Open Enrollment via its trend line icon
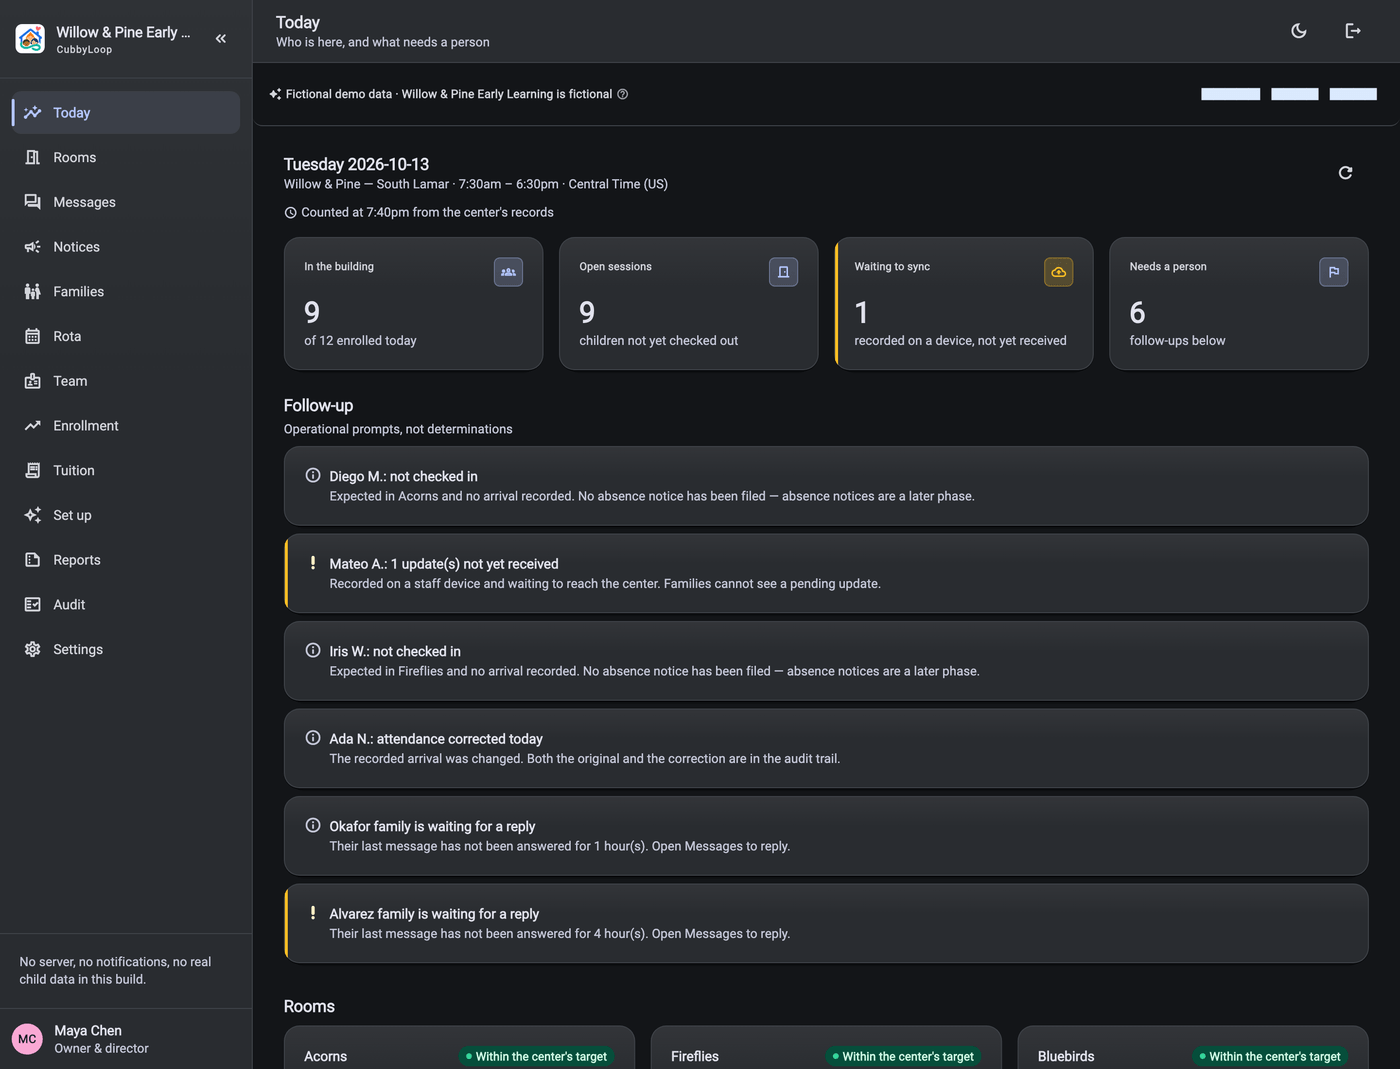The height and width of the screenshot is (1069, 1400). tap(33, 426)
